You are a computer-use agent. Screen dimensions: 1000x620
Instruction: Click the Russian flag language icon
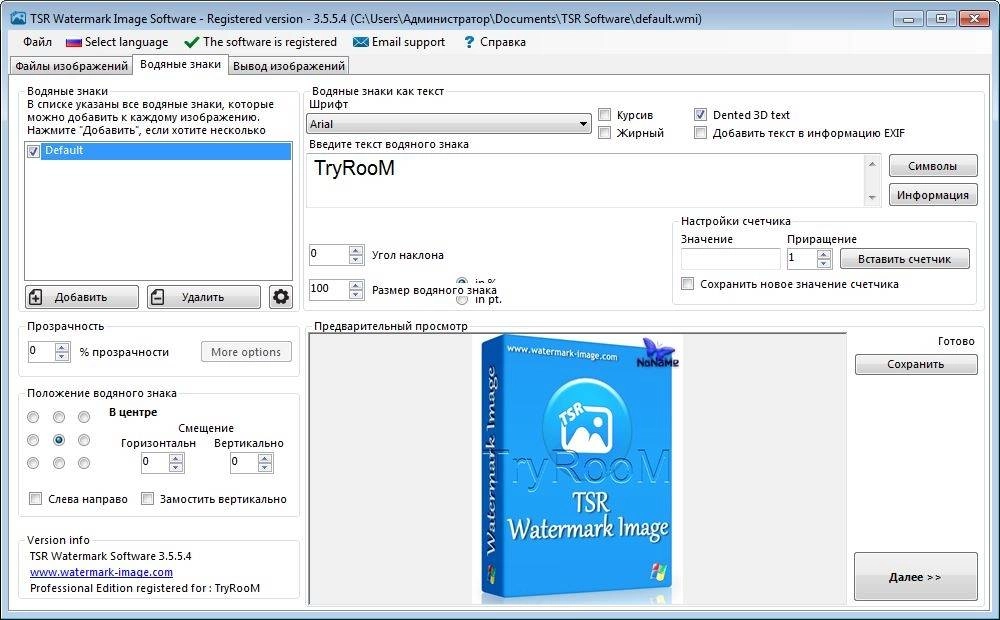[73, 43]
